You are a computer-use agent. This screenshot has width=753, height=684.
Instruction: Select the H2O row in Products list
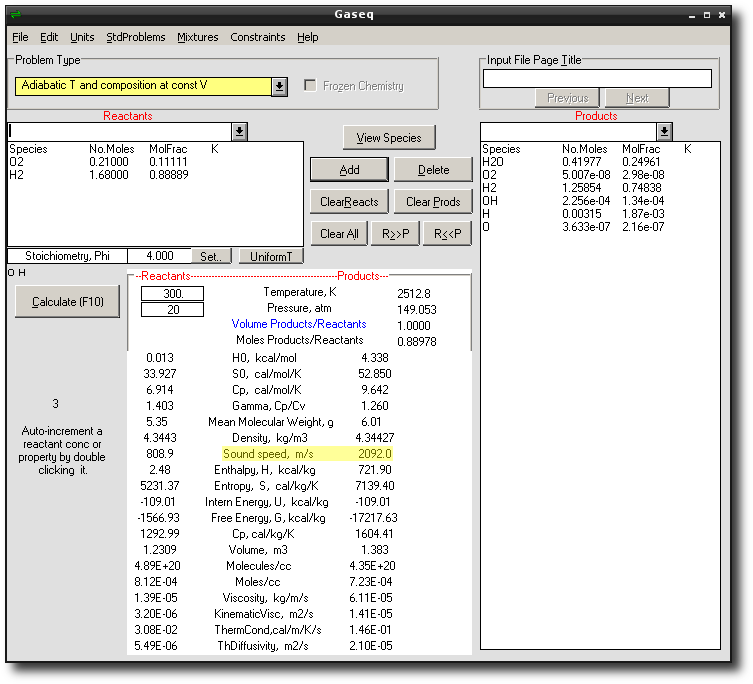(600, 162)
